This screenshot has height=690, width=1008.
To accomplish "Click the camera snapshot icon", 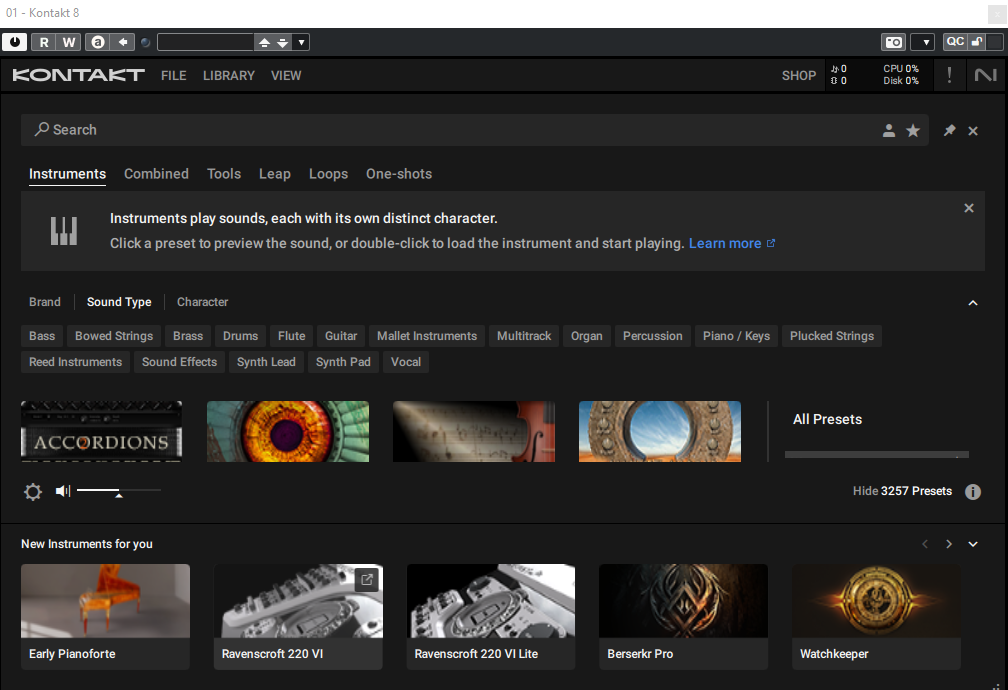I will click(x=894, y=42).
